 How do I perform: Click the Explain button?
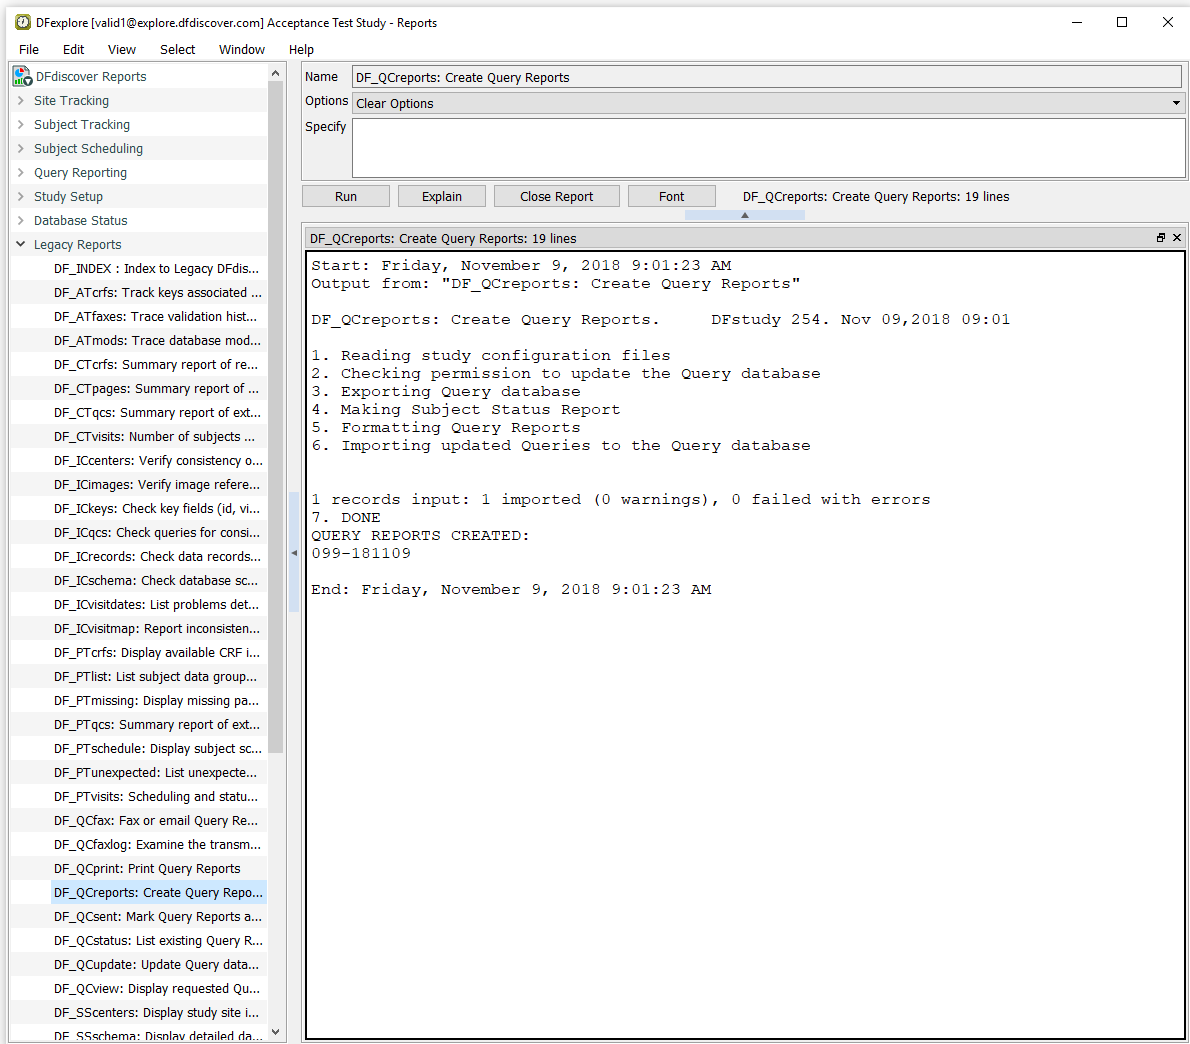442,197
